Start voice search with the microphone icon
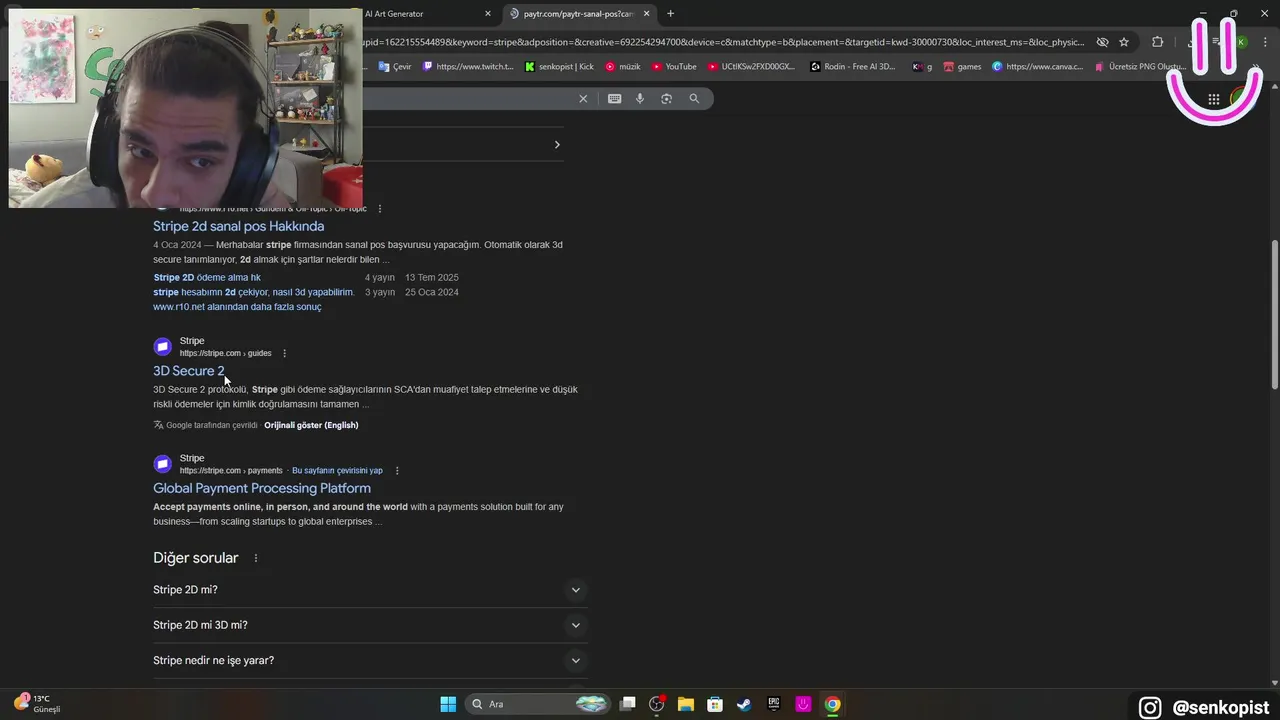Viewport: 1280px width, 720px height. (640, 98)
